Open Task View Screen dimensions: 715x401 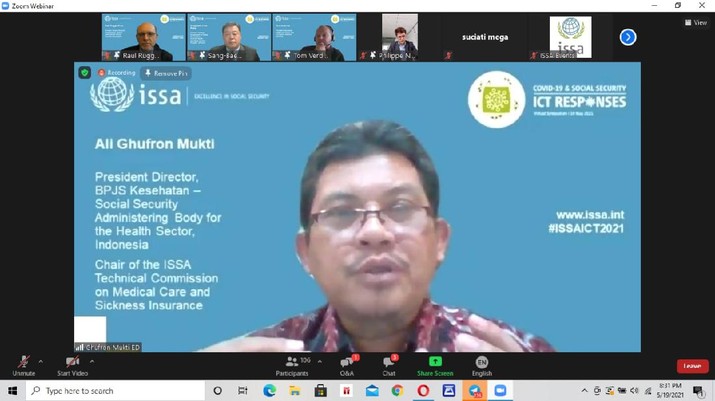[x=243, y=391]
